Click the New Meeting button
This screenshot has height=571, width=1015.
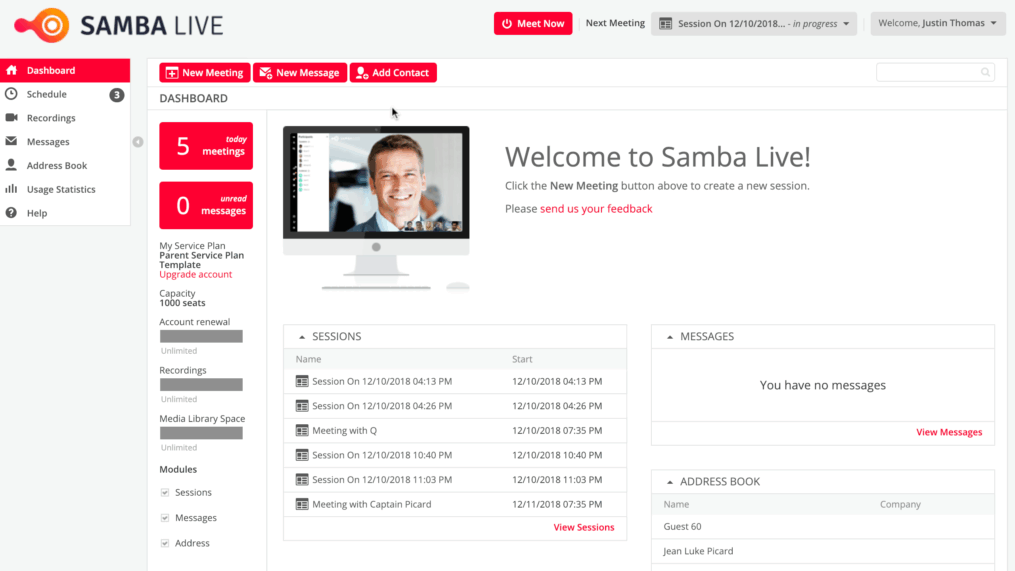click(x=205, y=73)
